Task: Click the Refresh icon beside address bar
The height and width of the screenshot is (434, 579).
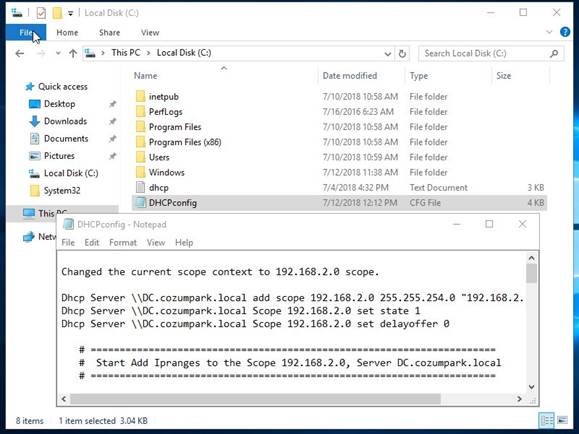Action: 402,54
